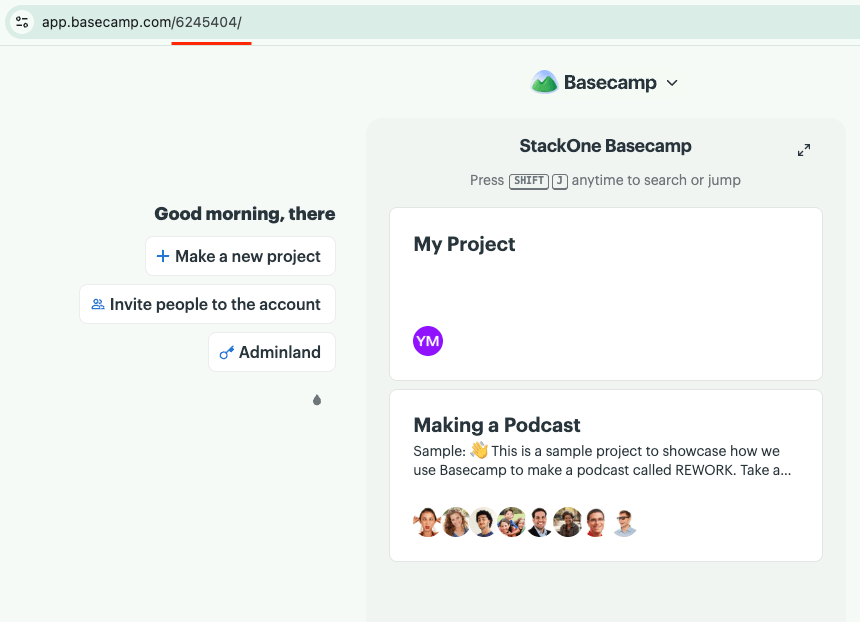860x622 pixels.
Task: Click the Sample description of Making a Podcast
Action: pyautogui.click(x=602, y=461)
